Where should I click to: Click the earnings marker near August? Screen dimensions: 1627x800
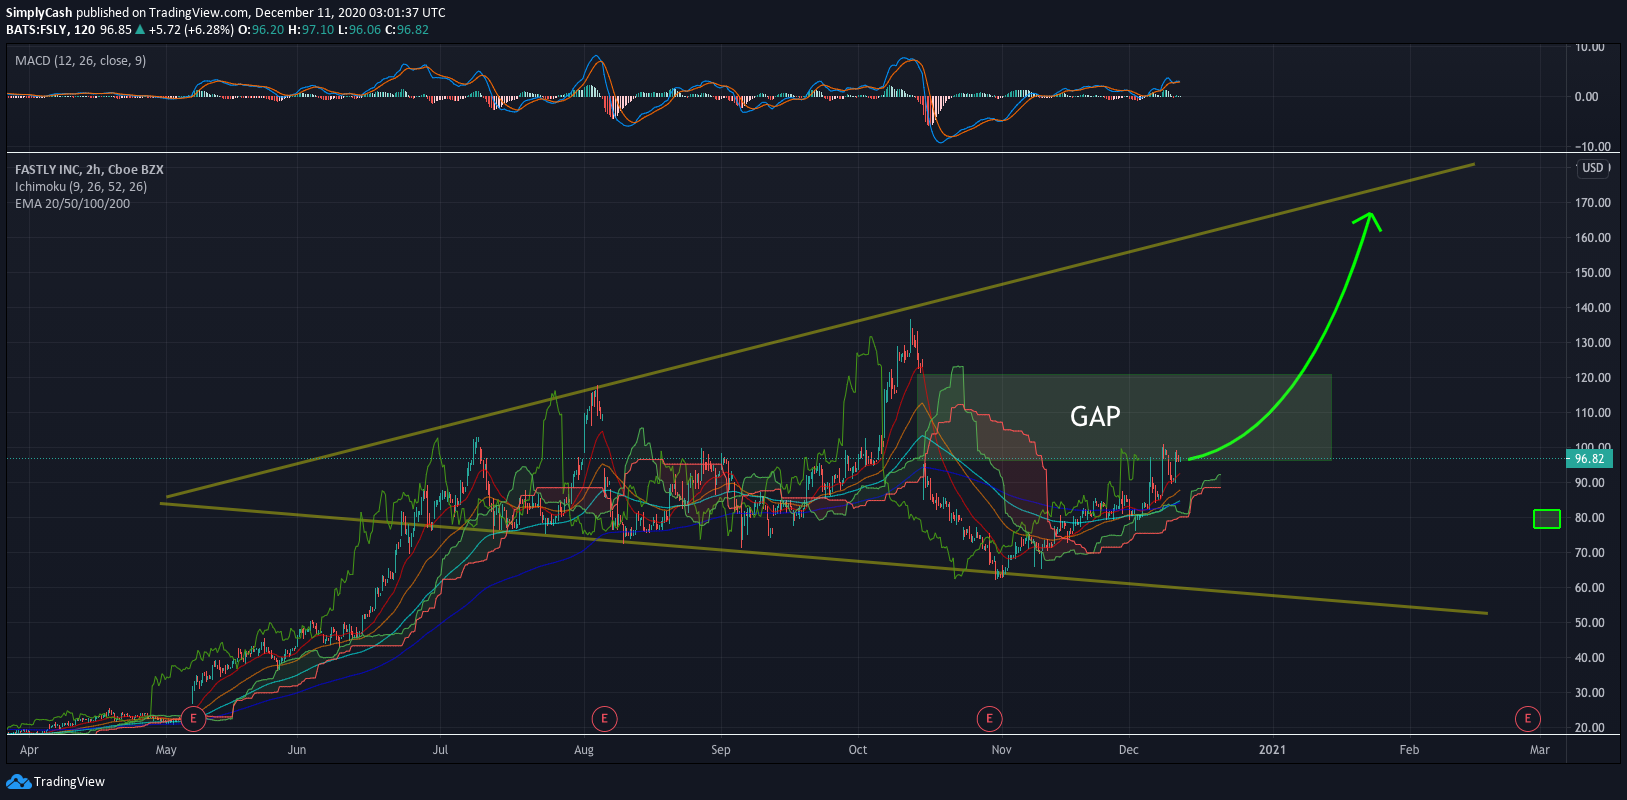click(x=604, y=718)
